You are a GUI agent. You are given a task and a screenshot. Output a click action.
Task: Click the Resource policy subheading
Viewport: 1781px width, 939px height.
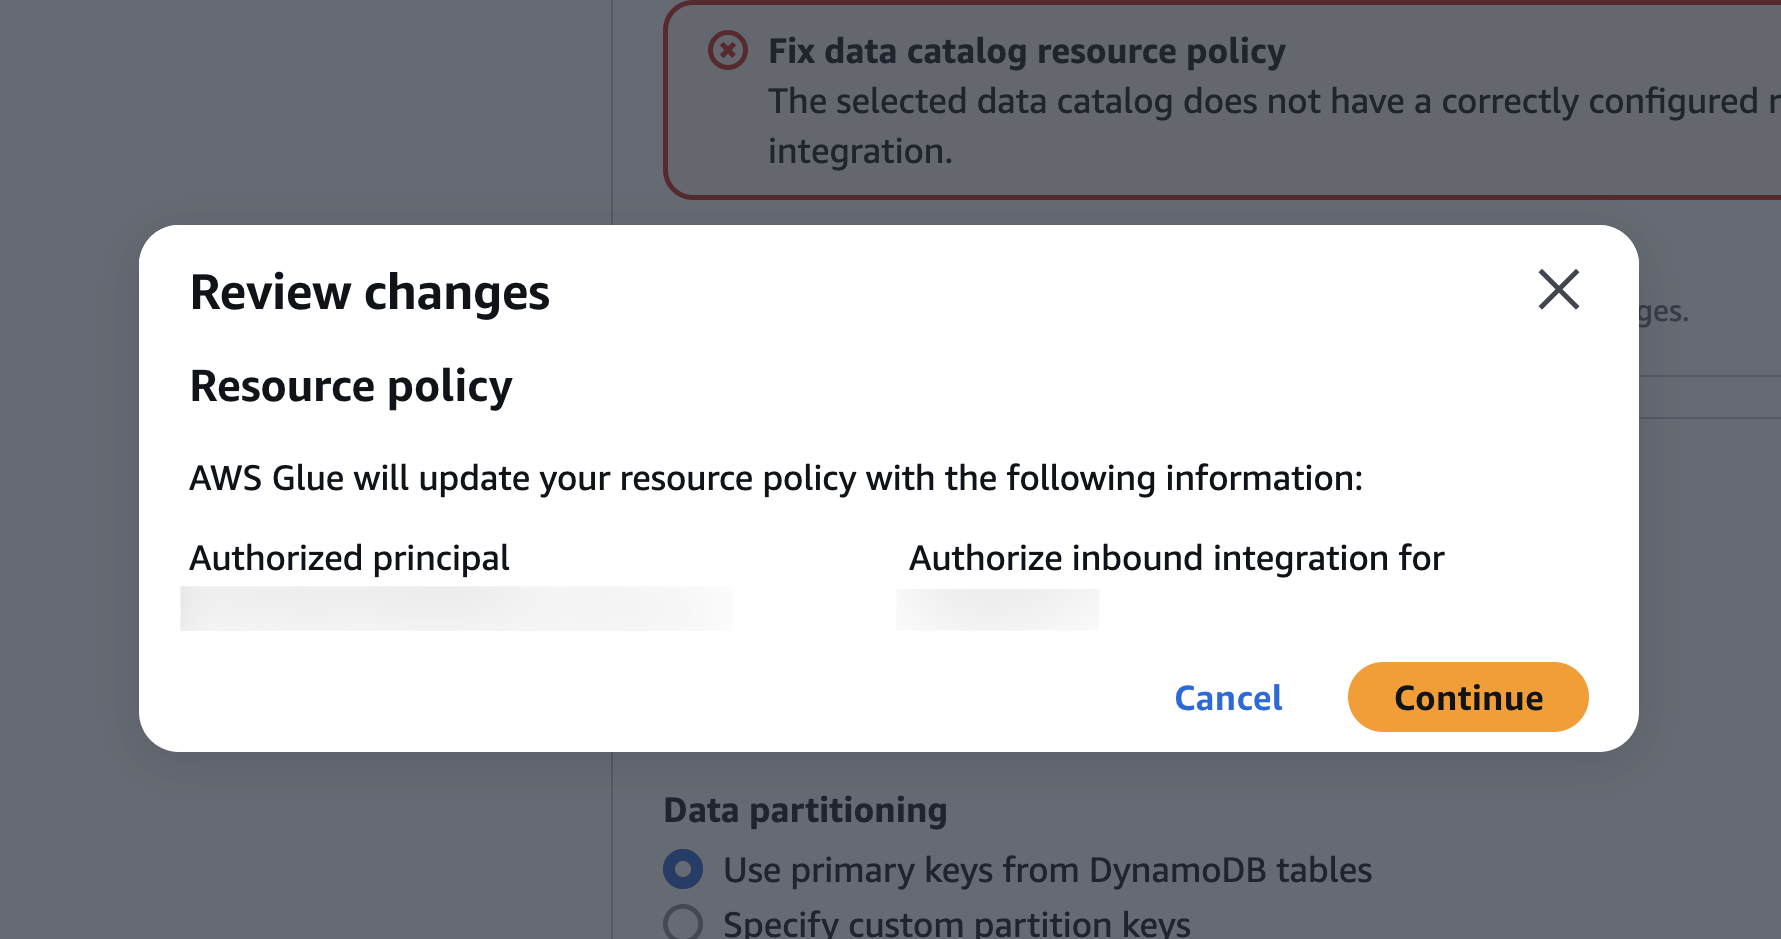tap(350, 386)
